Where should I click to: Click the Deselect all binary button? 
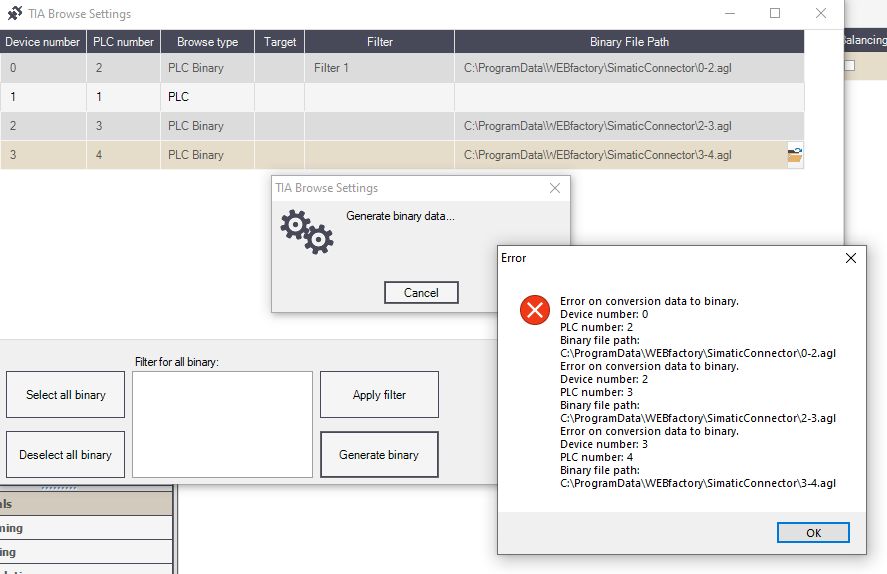click(x=66, y=455)
